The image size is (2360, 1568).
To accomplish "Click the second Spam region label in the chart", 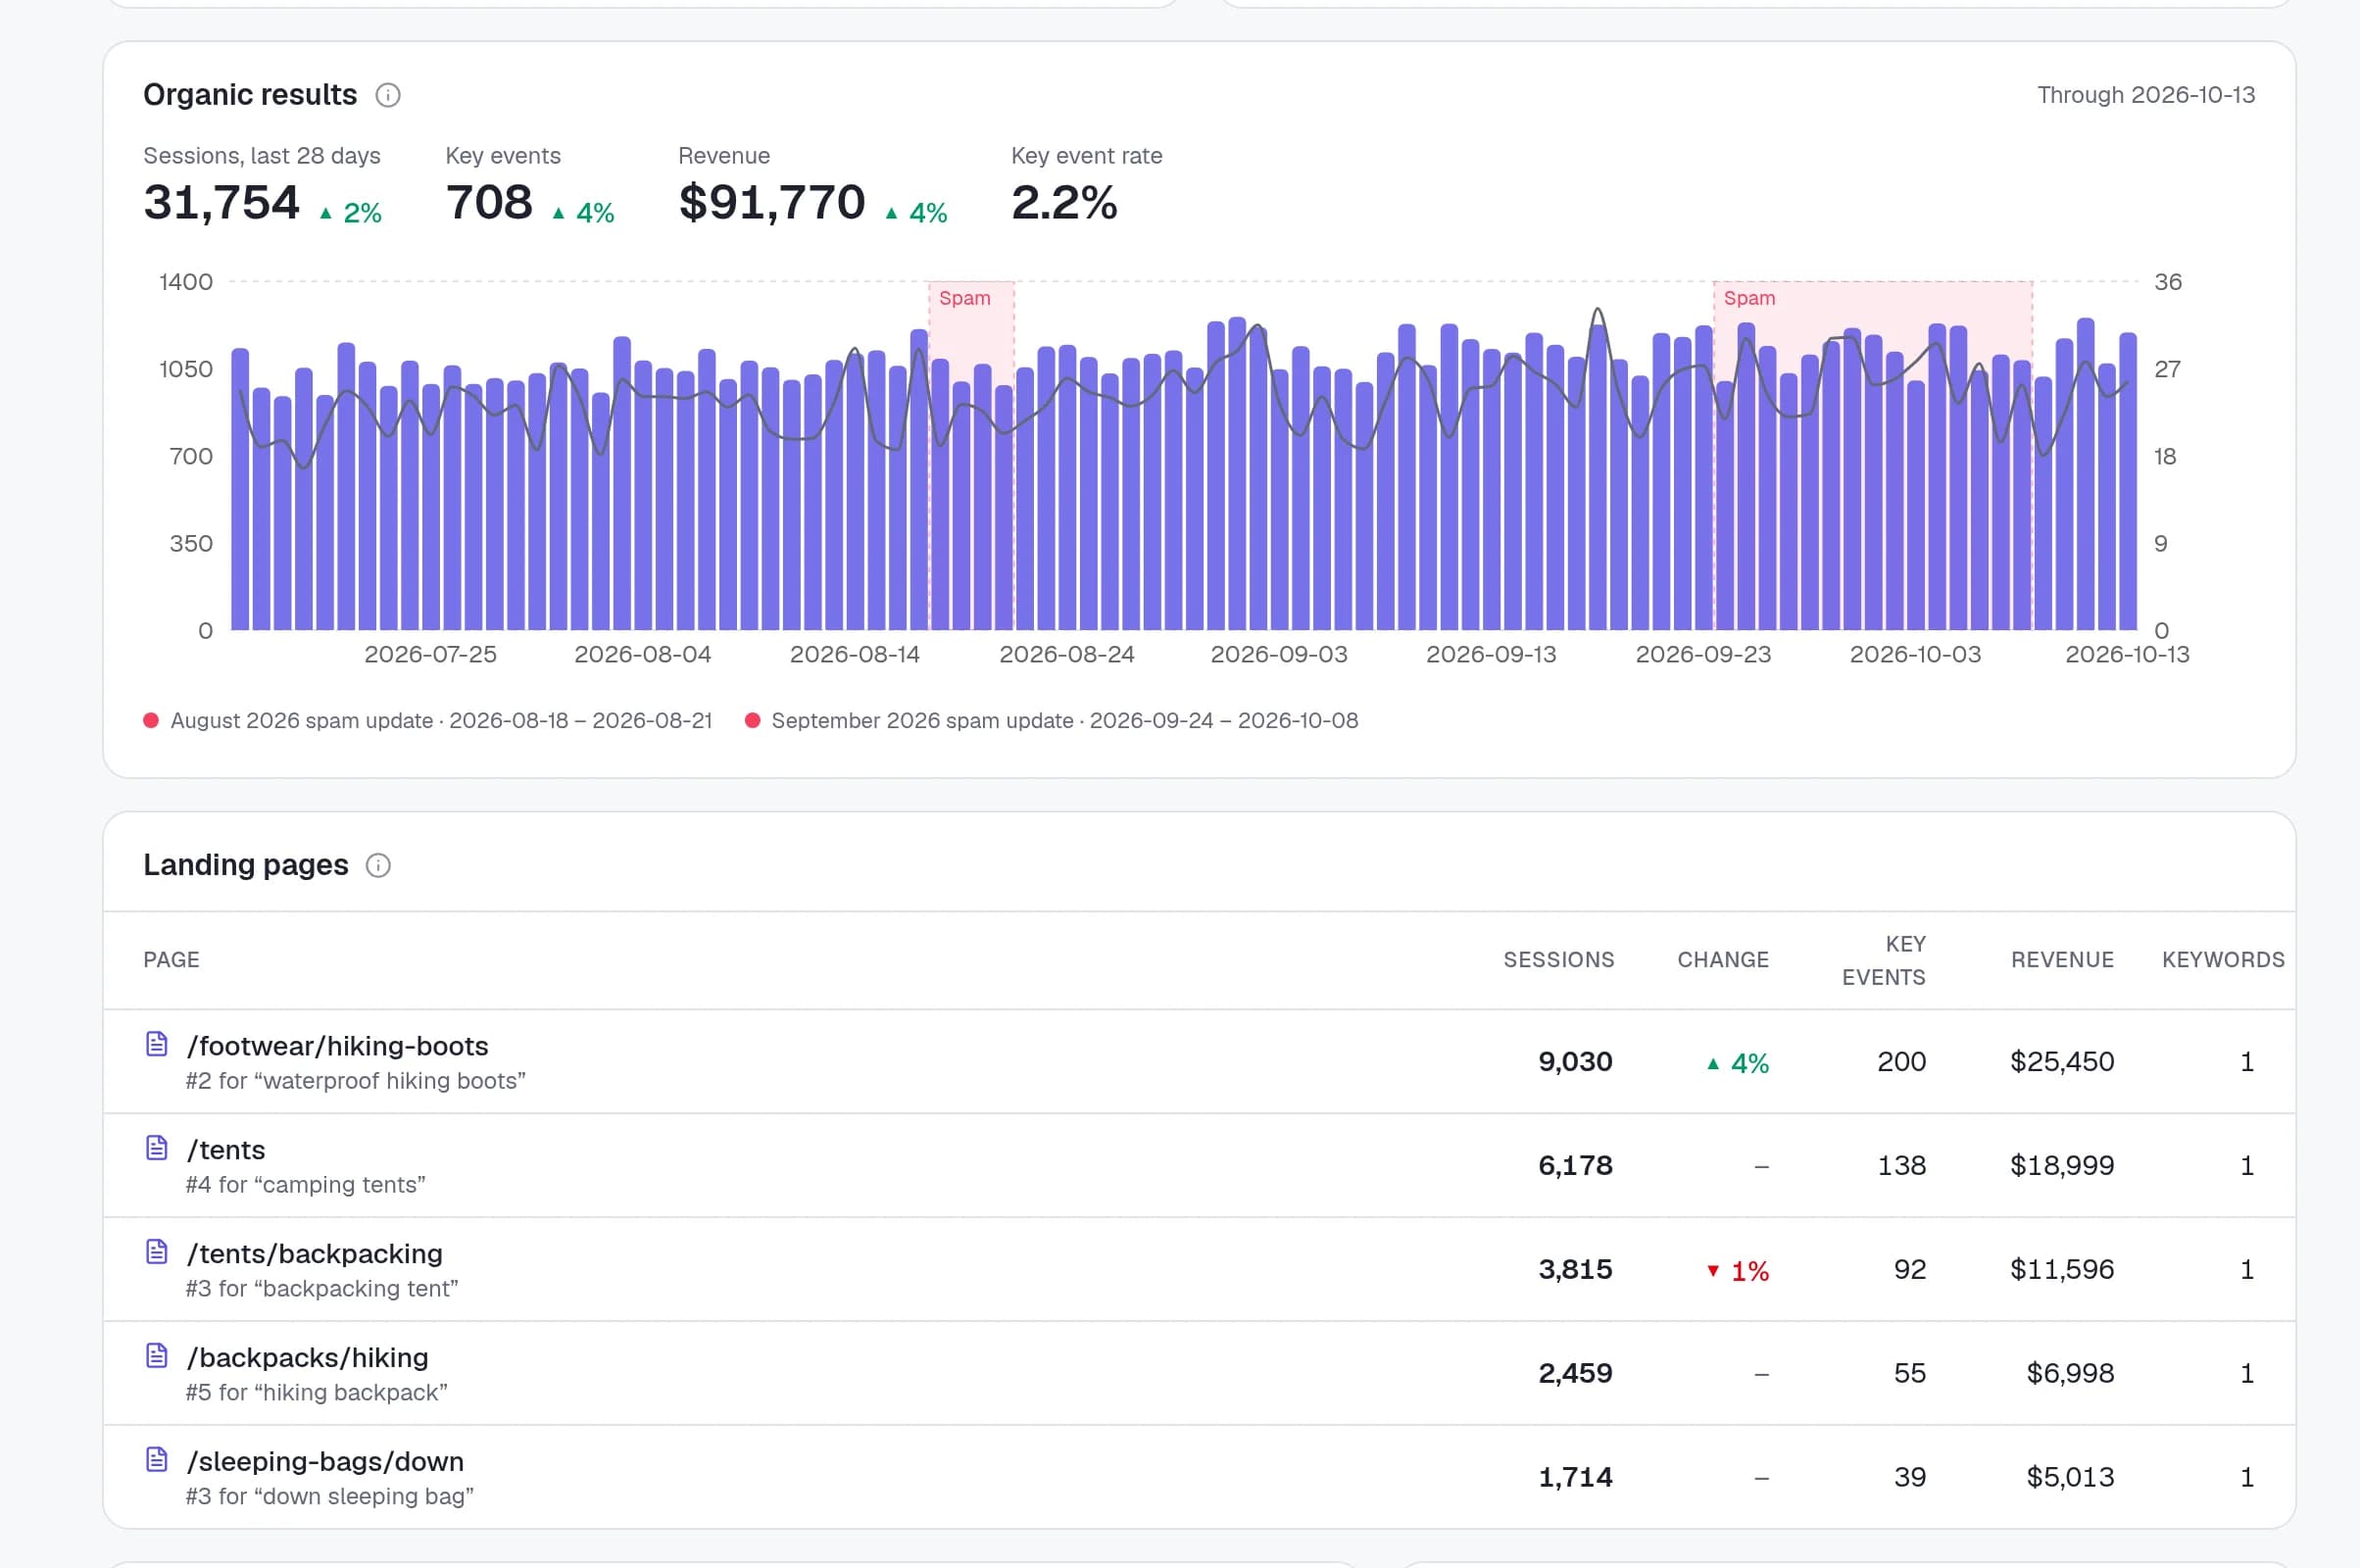I will click(1750, 298).
